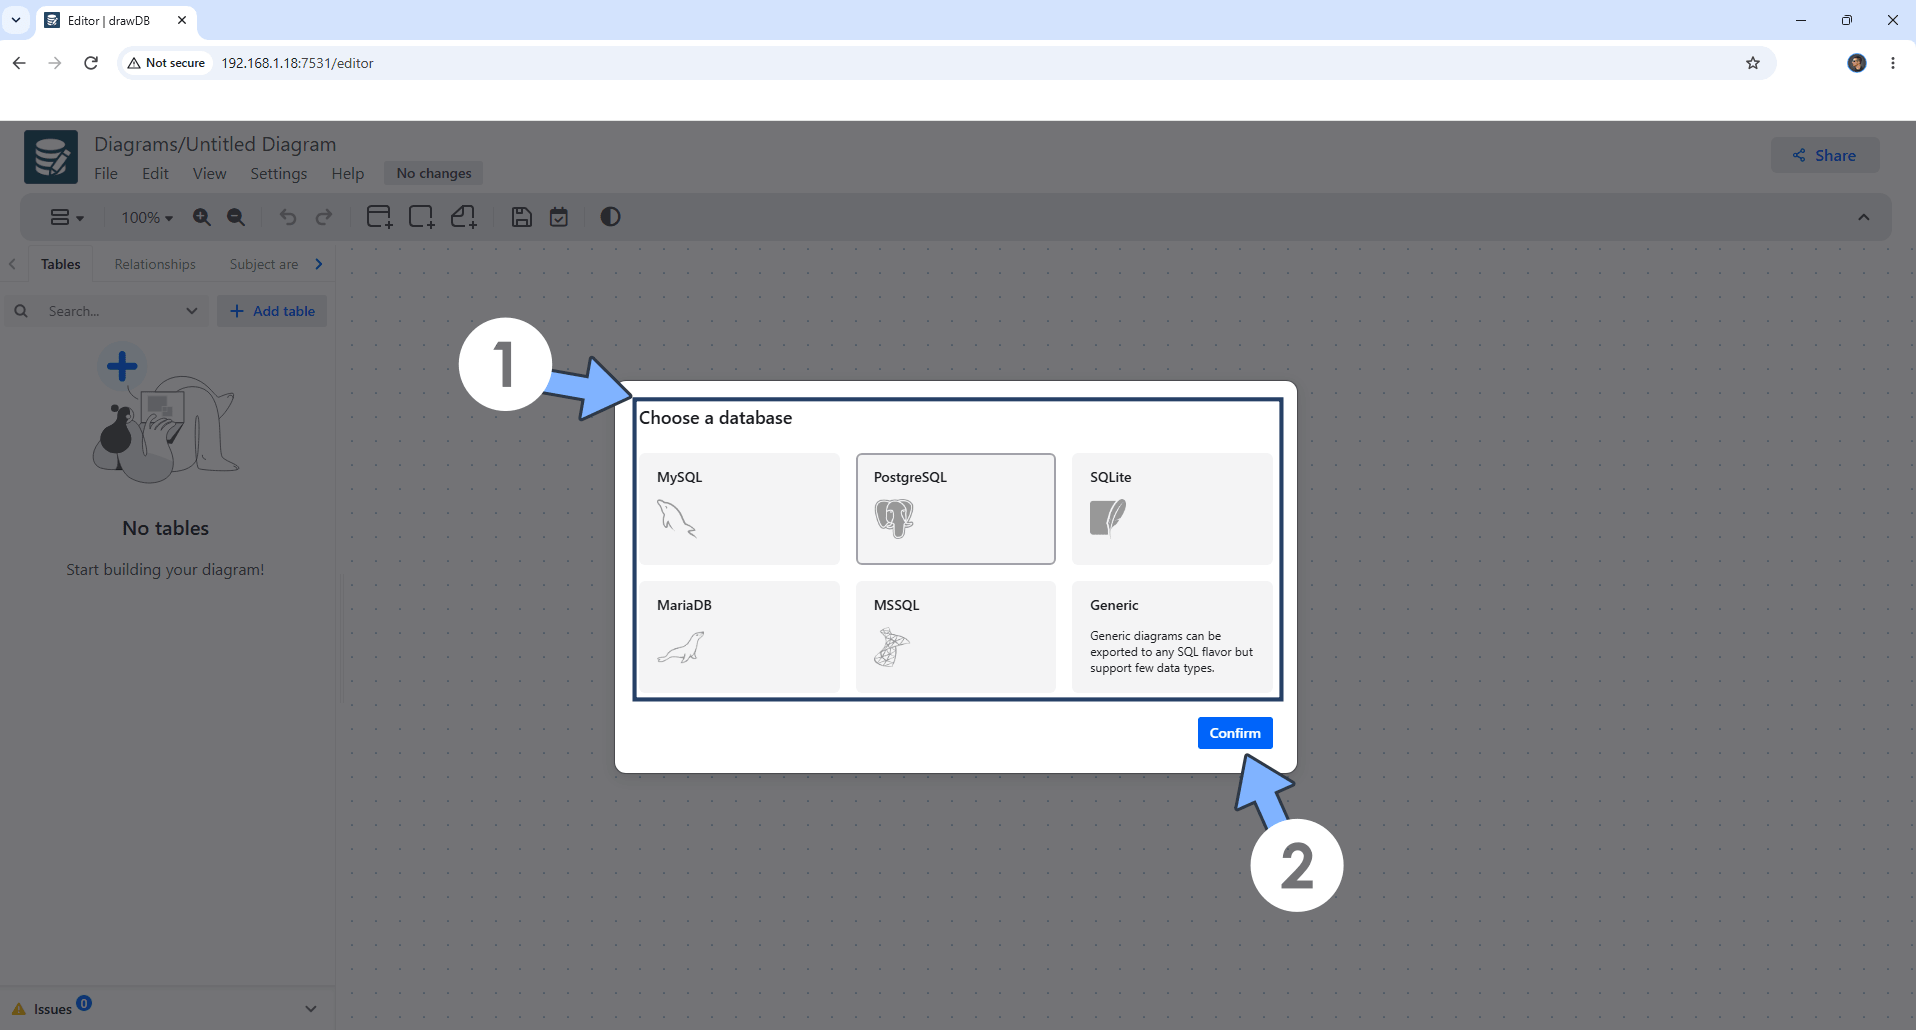Switch to the Relationships tab
Viewport: 1916px width, 1030px height.
[x=155, y=264]
